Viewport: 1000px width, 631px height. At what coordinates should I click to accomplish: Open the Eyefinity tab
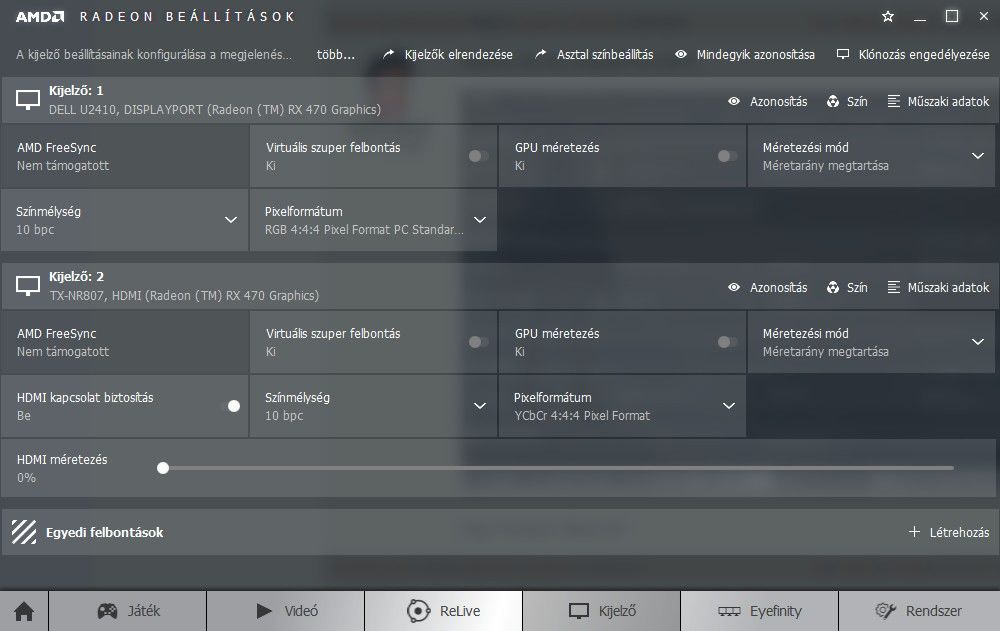[760, 611]
